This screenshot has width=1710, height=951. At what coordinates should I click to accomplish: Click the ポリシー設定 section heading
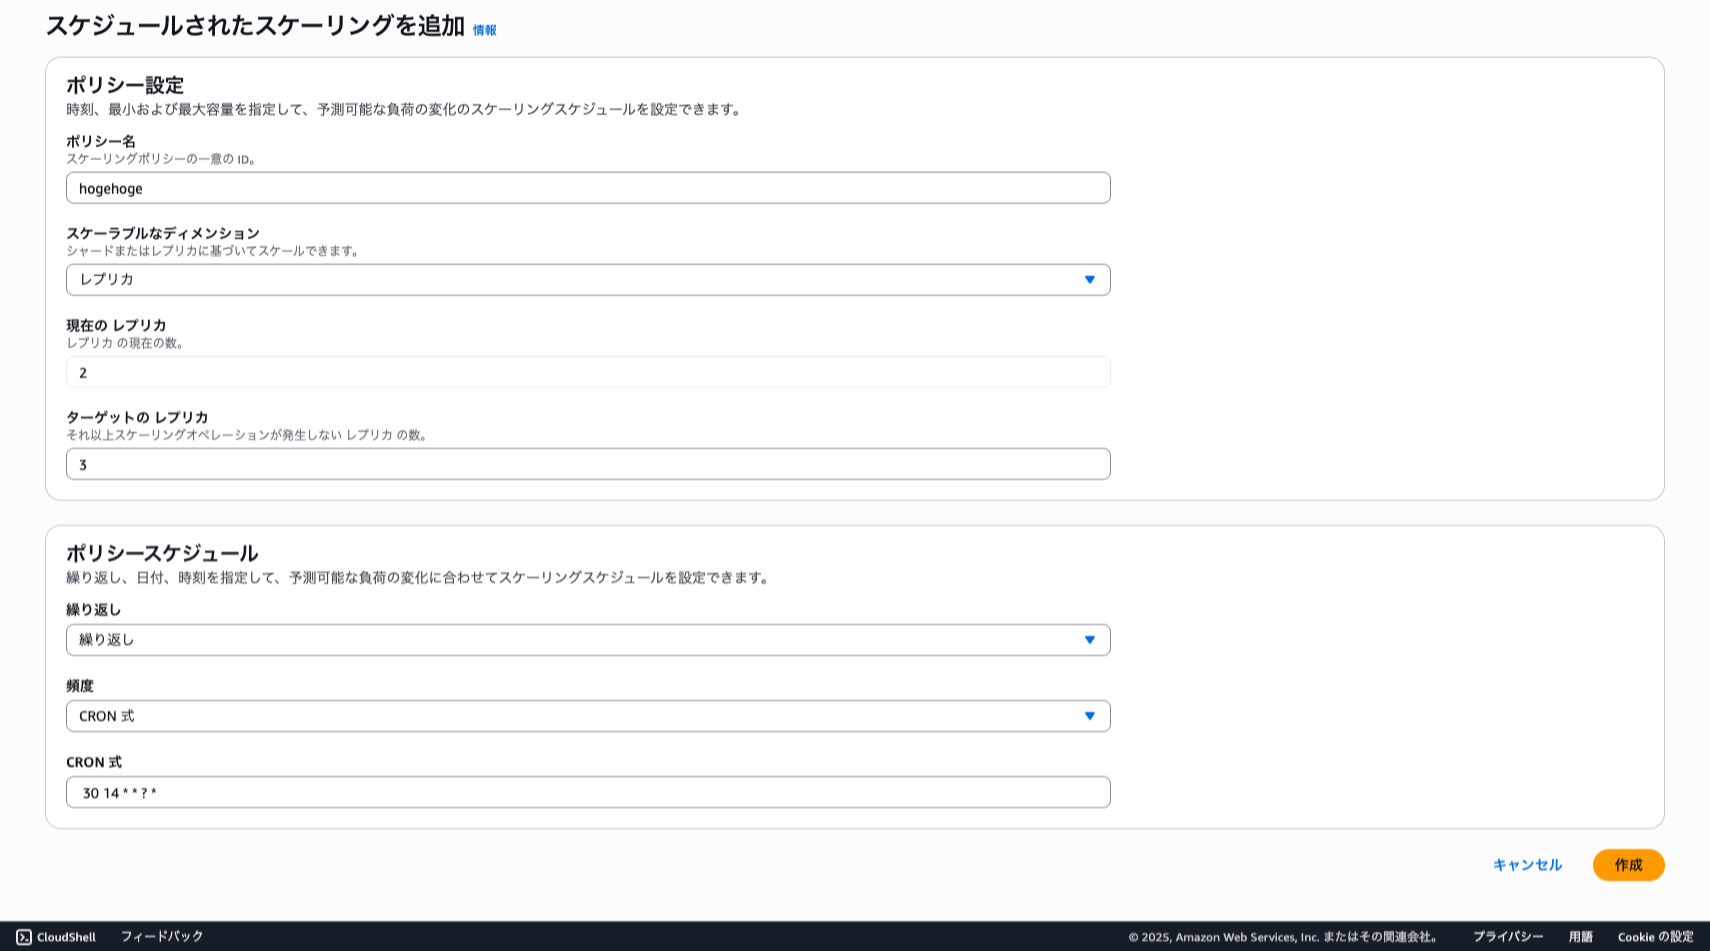(125, 85)
